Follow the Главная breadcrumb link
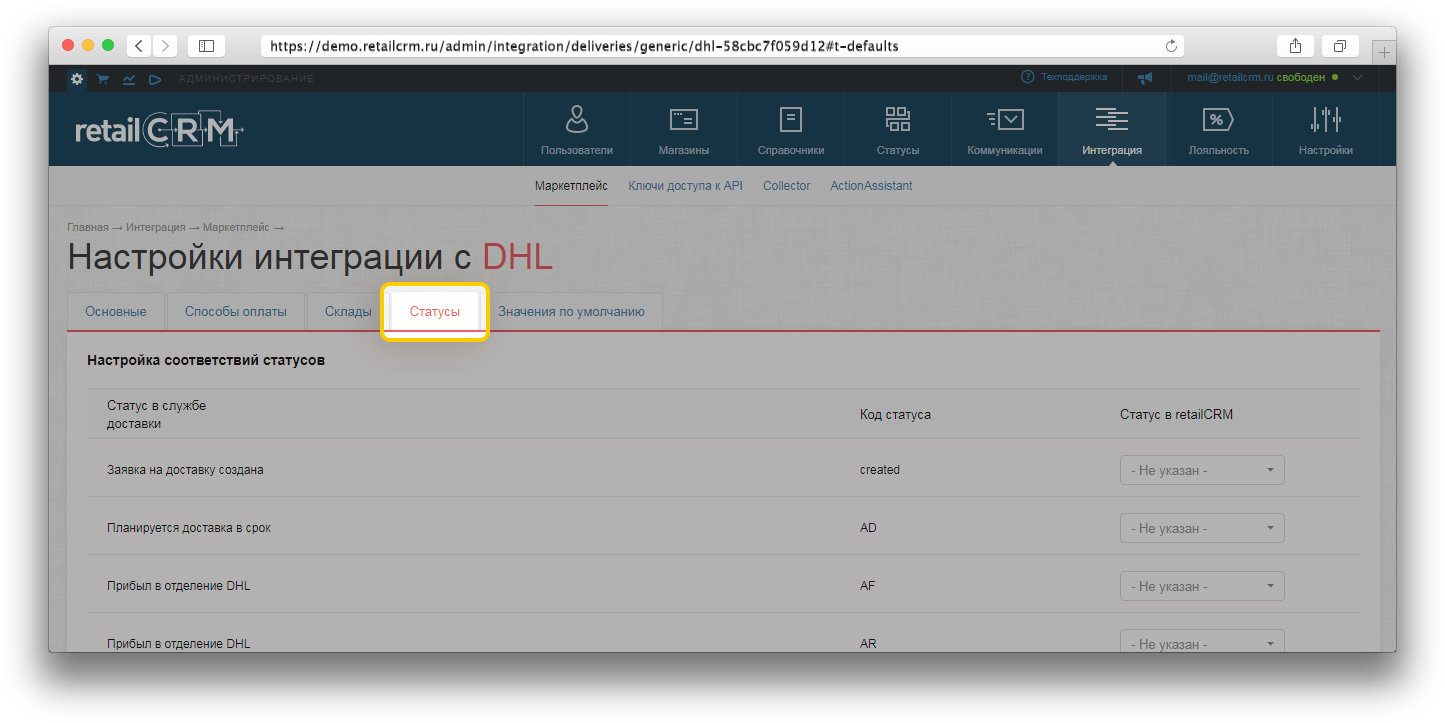Image resolution: width=1445 pixels, height=723 pixels. coord(88,228)
